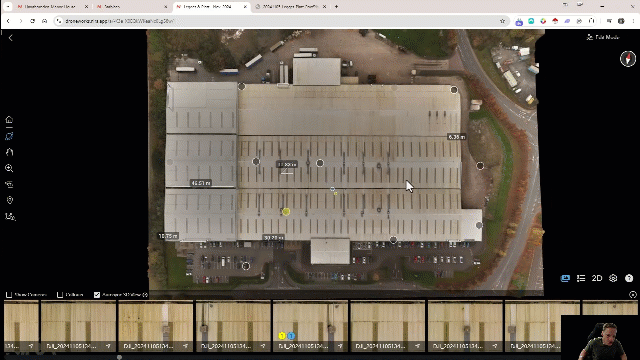Viewport: 640px width, 360px height.
Task: Click the blue badge on the thumbnail
Action: 291,336
